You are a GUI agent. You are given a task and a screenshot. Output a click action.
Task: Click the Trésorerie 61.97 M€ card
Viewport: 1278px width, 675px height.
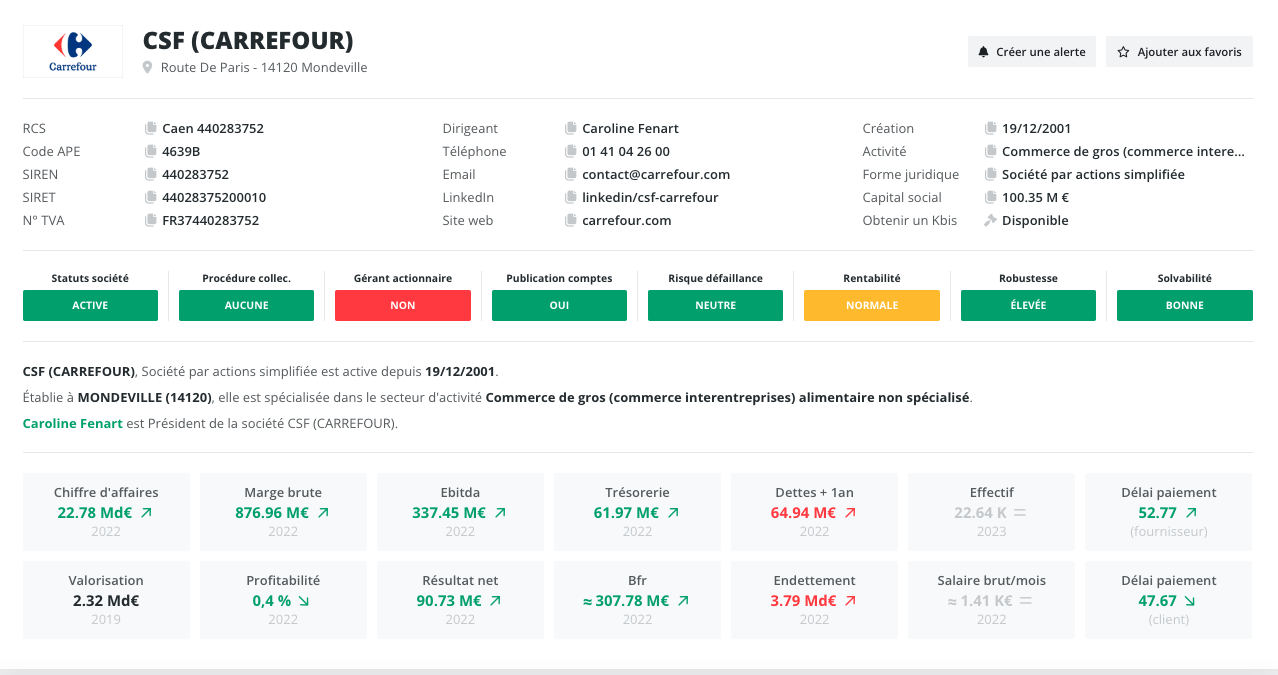pos(637,512)
